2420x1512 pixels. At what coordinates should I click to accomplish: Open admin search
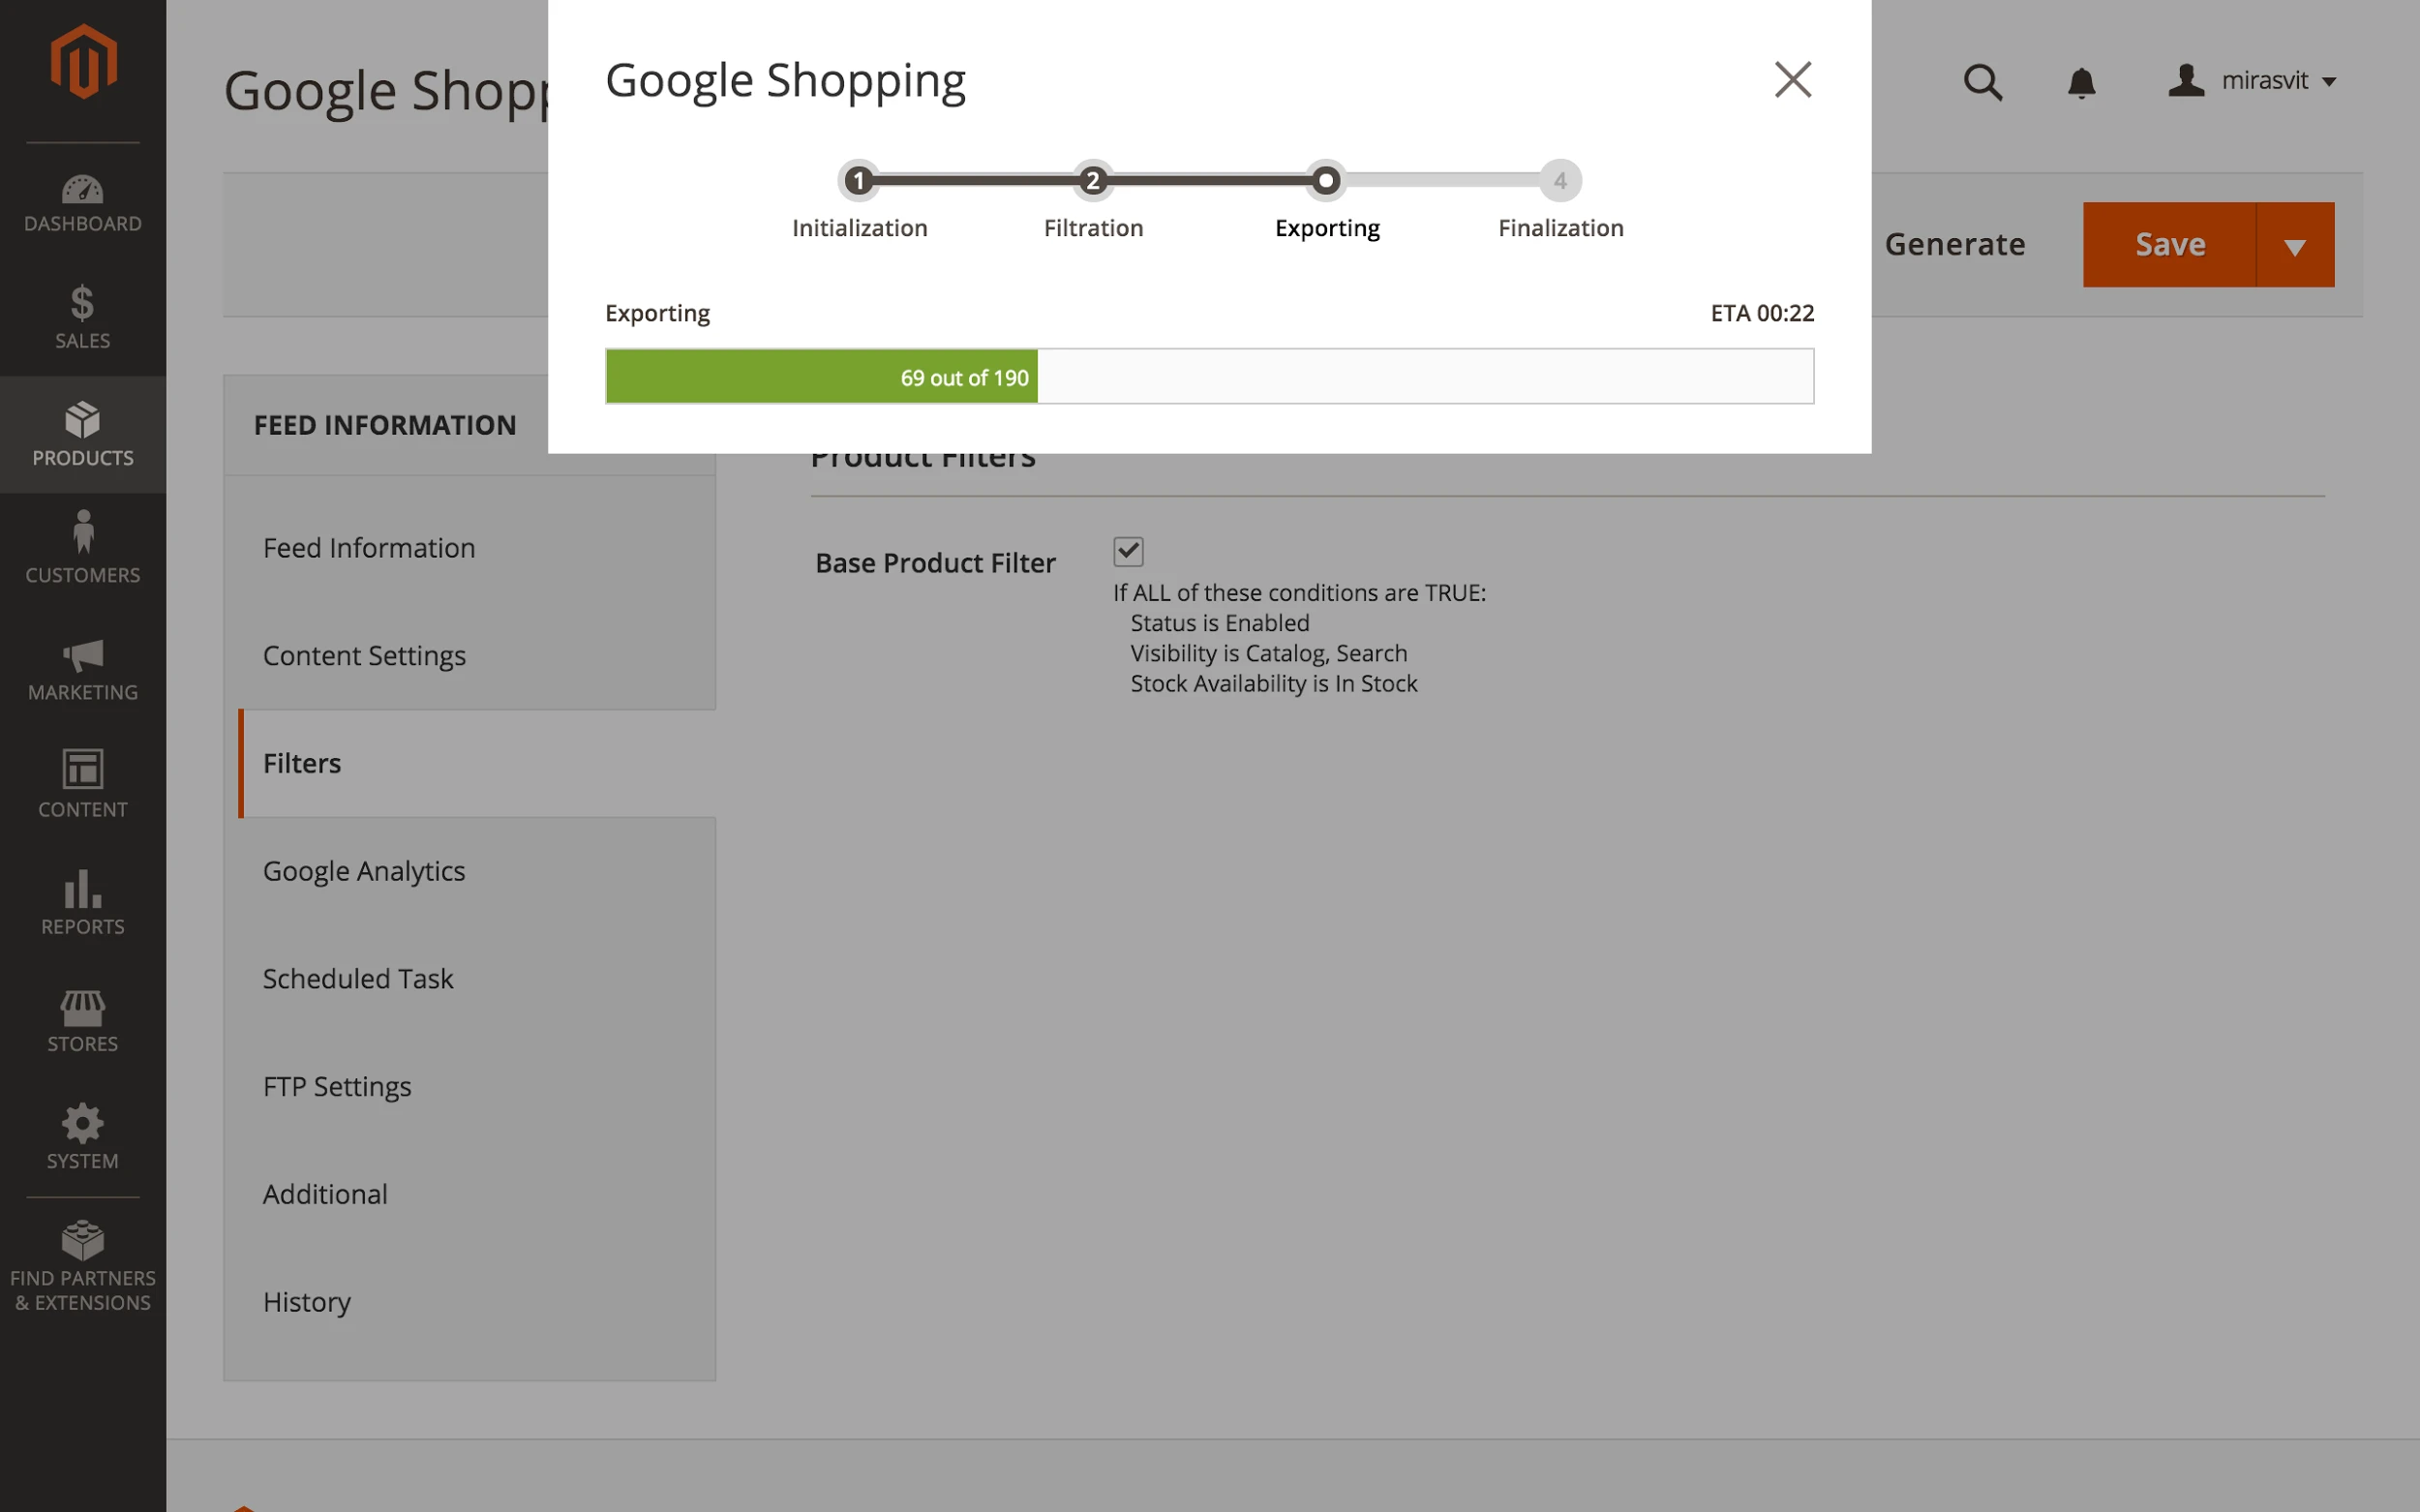[x=1983, y=82]
